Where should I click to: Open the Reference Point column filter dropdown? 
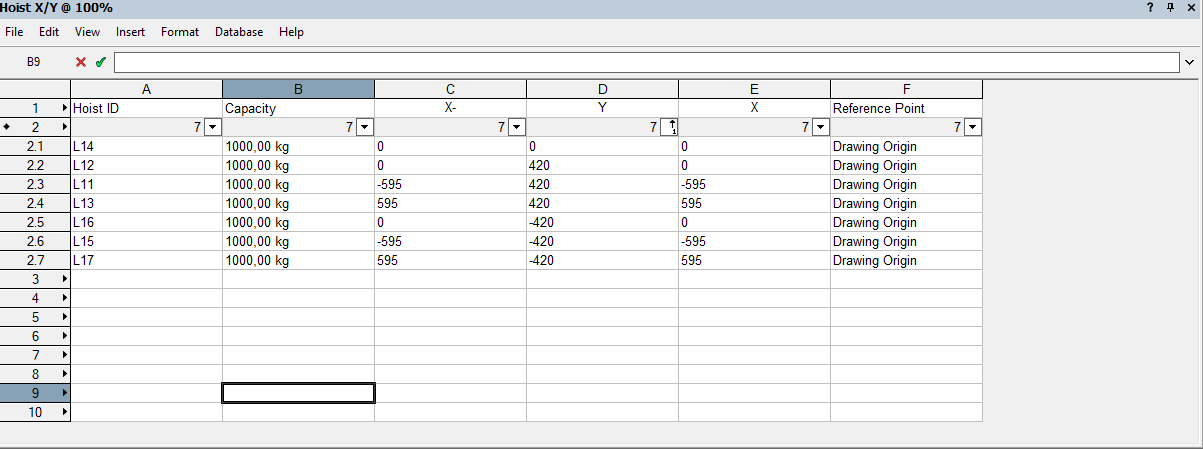point(972,127)
